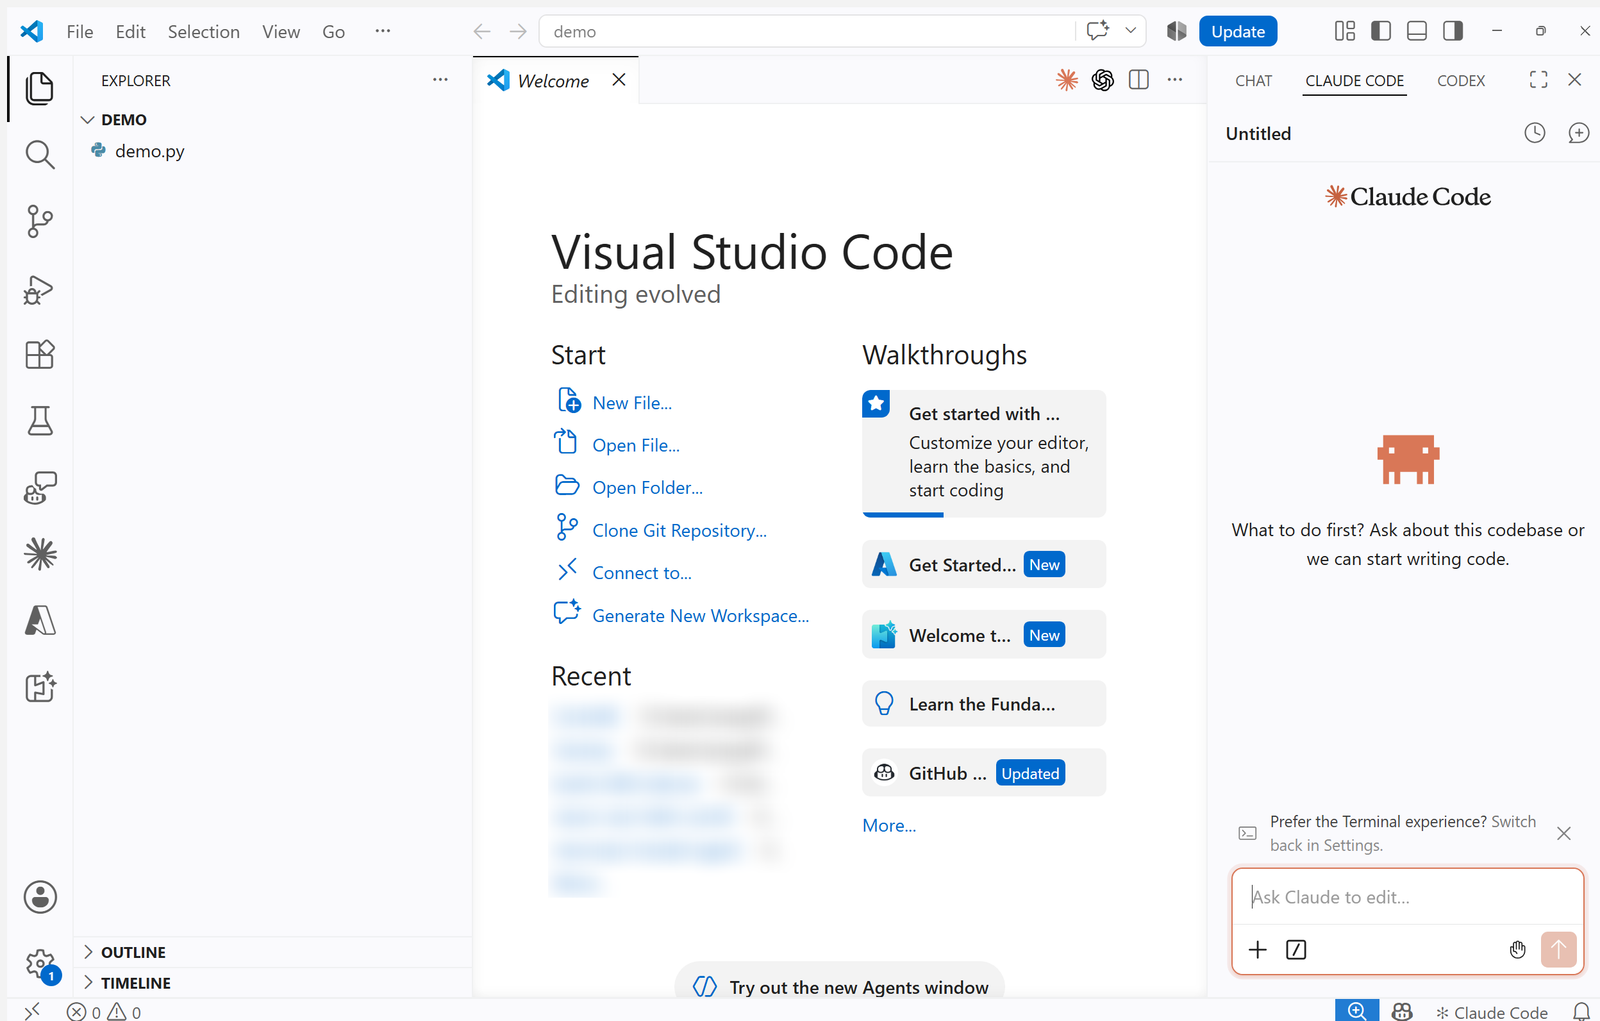
Task: Open the Manage gear icon
Action: click(x=40, y=964)
